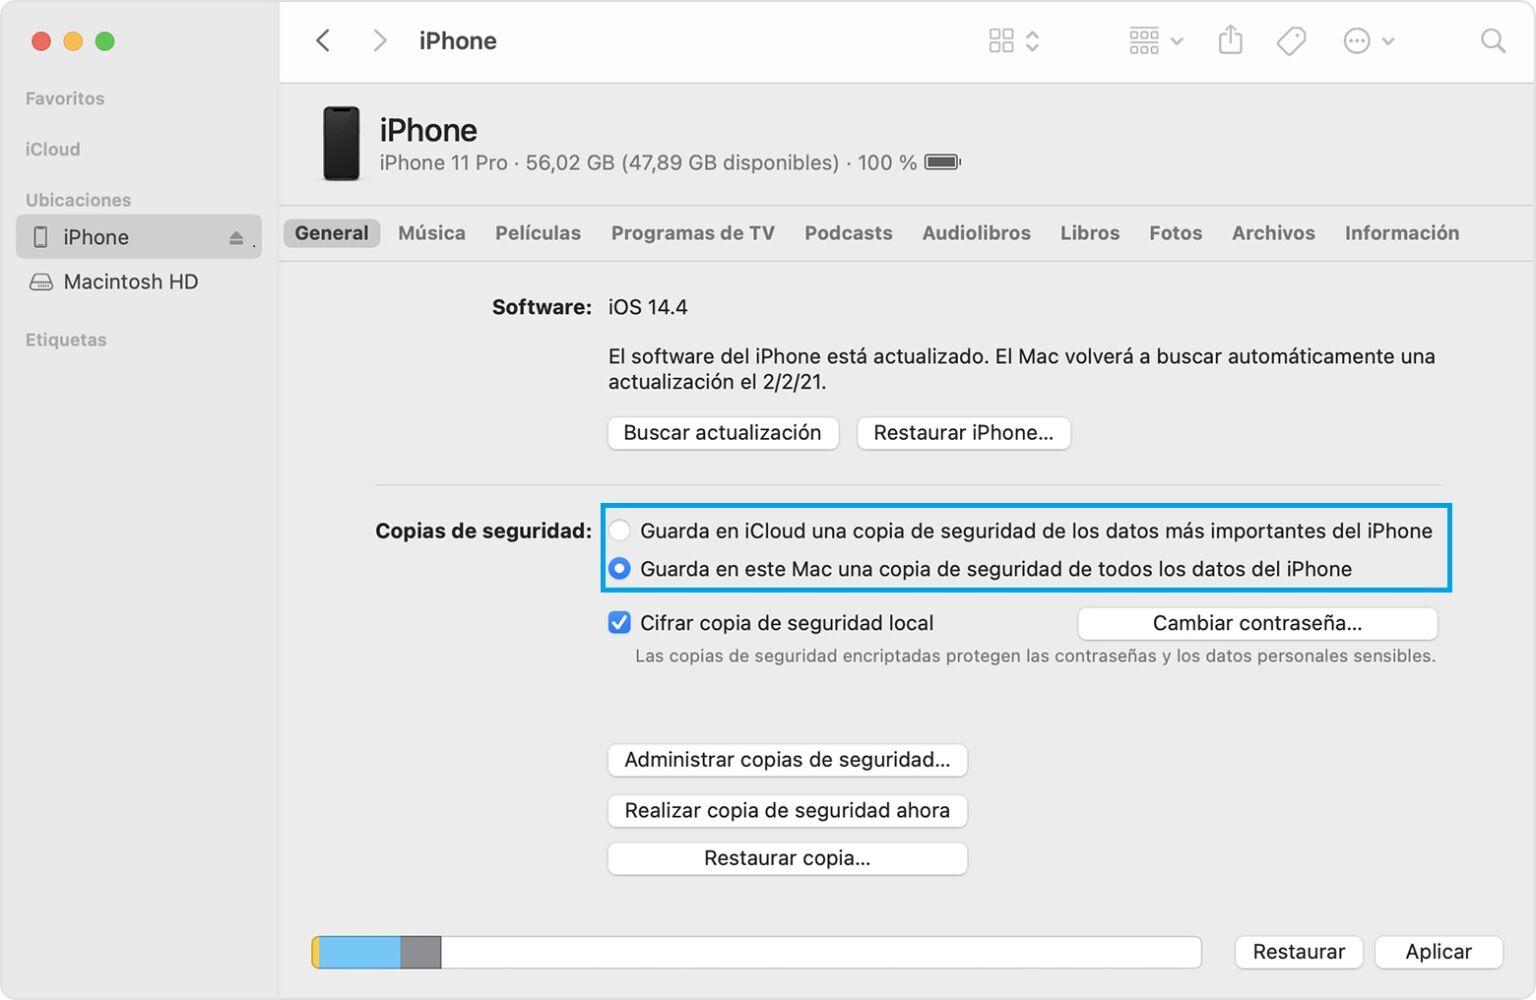
Task: Switch to the Películas tab
Action: tap(538, 233)
